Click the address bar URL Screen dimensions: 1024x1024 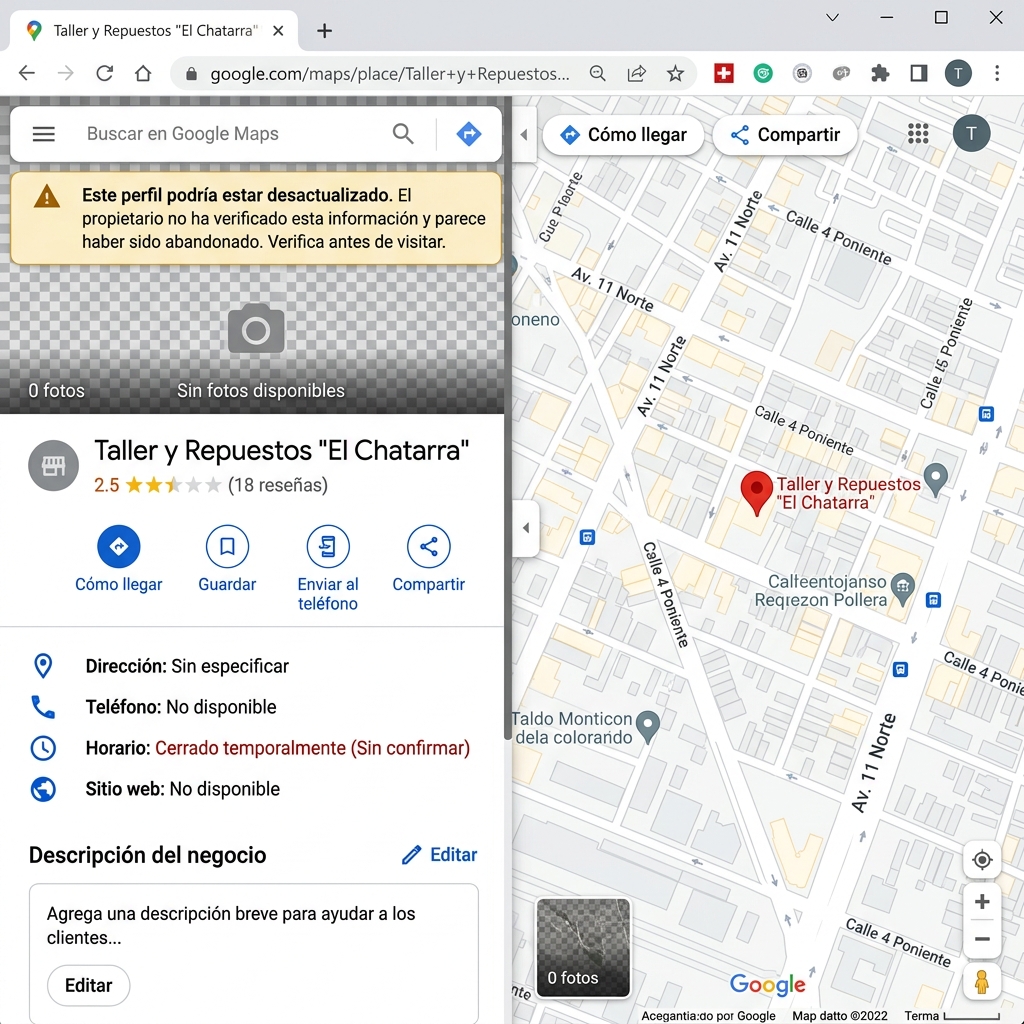tap(390, 74)
